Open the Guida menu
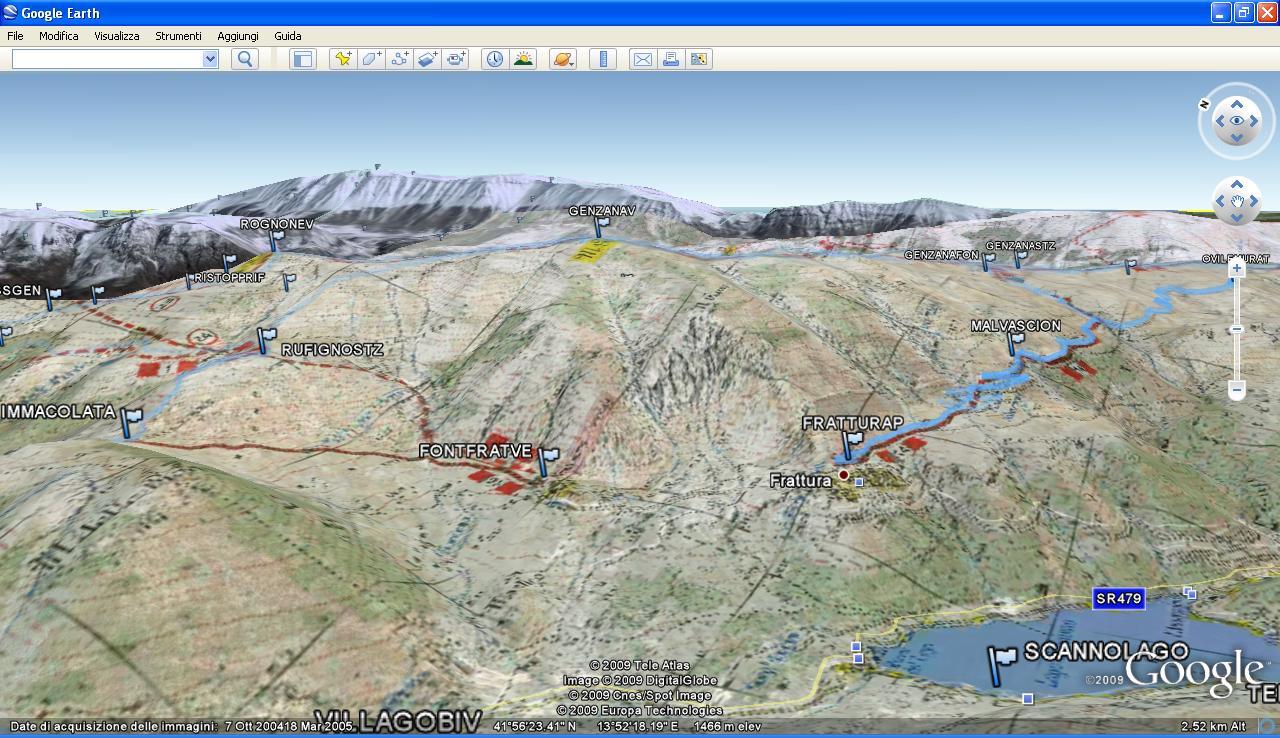Viewport: 1280px width, 738px height. click(288, 36)
